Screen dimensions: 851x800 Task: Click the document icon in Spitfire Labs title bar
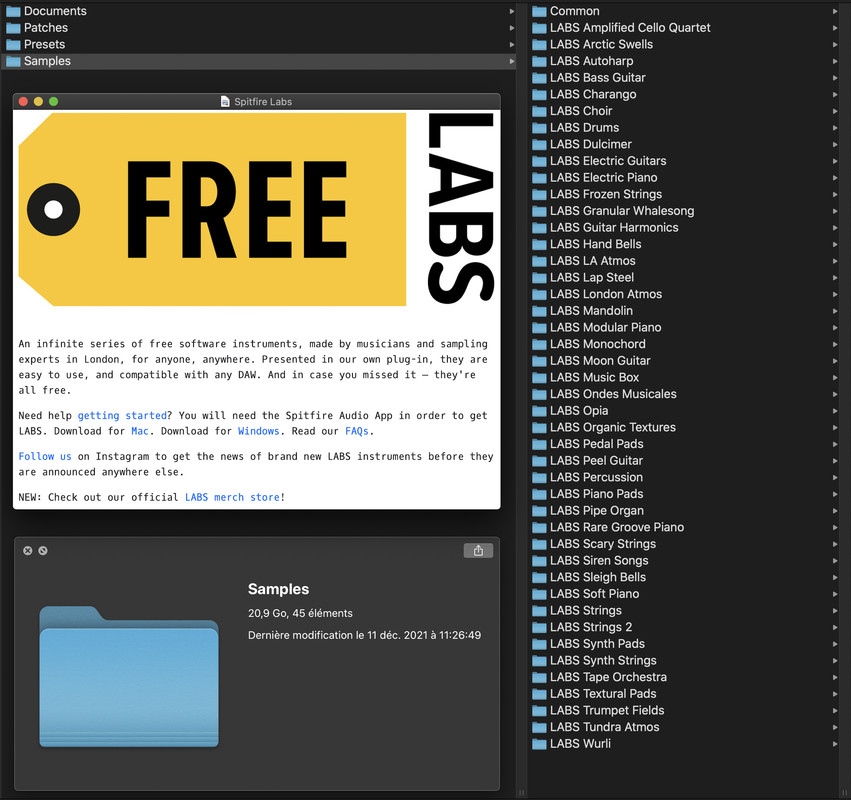point(225,101)
